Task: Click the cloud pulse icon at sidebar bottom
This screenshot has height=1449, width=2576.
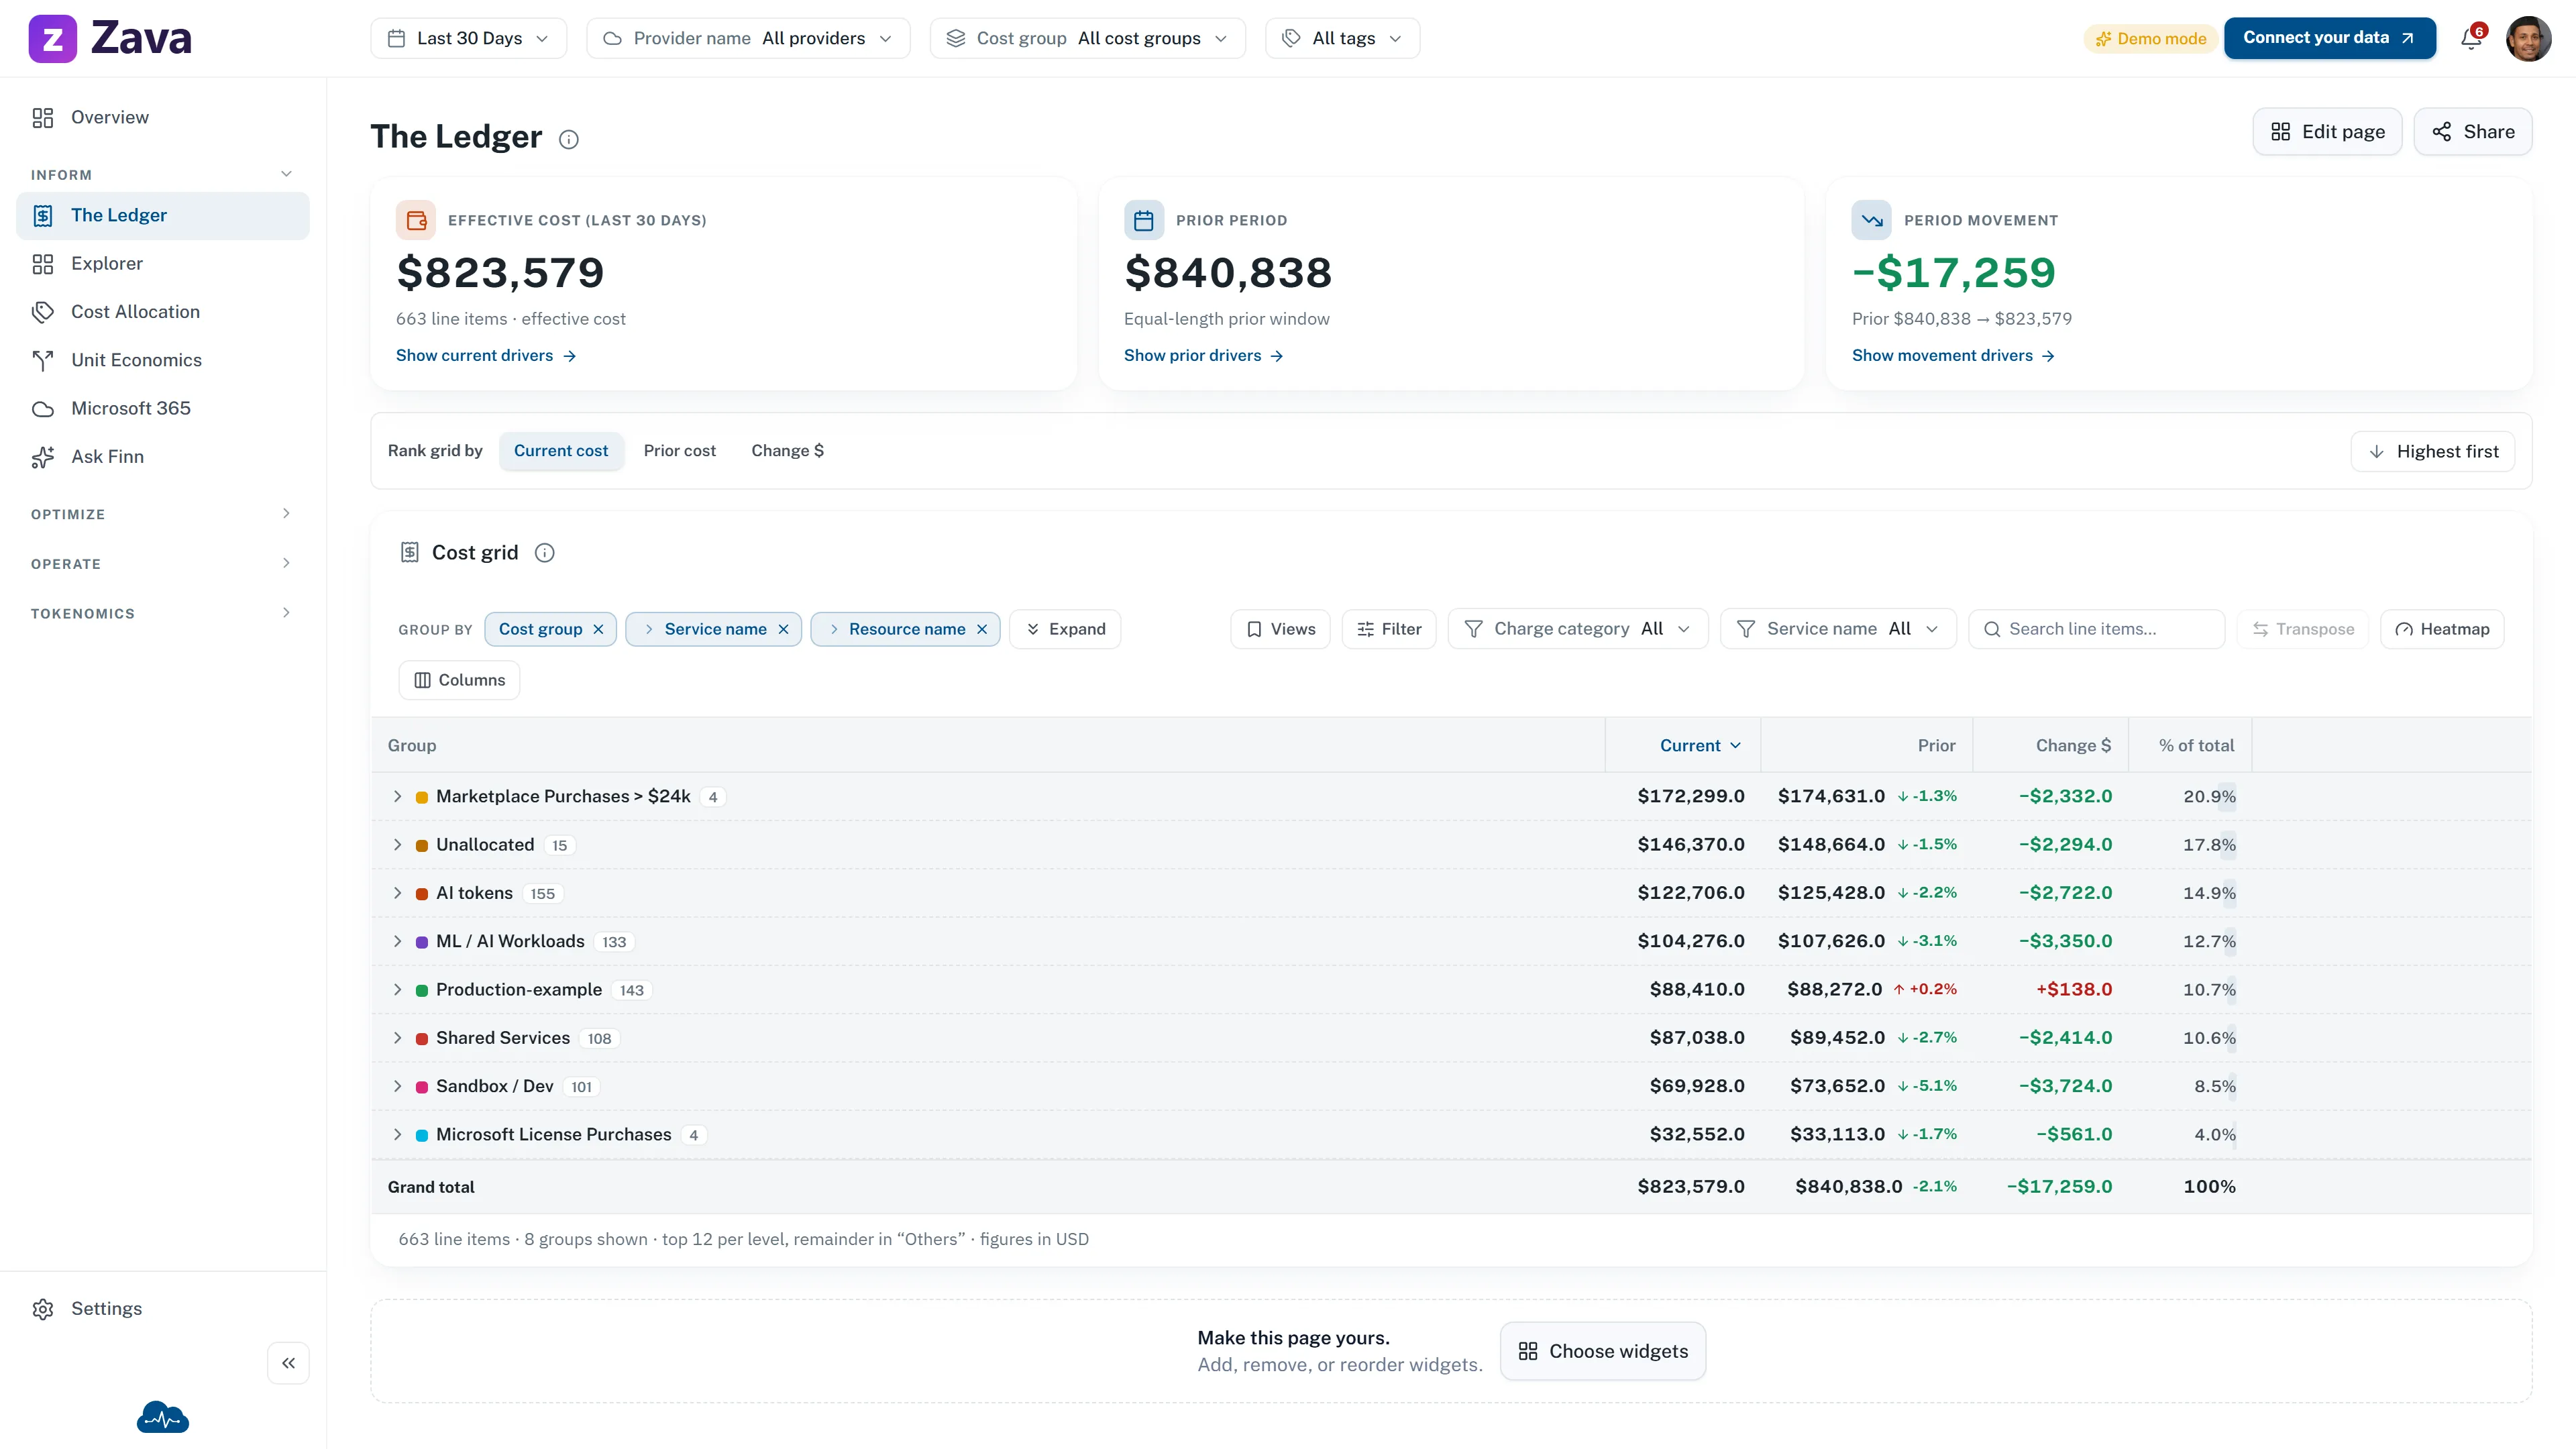Action: point(163,1417)
